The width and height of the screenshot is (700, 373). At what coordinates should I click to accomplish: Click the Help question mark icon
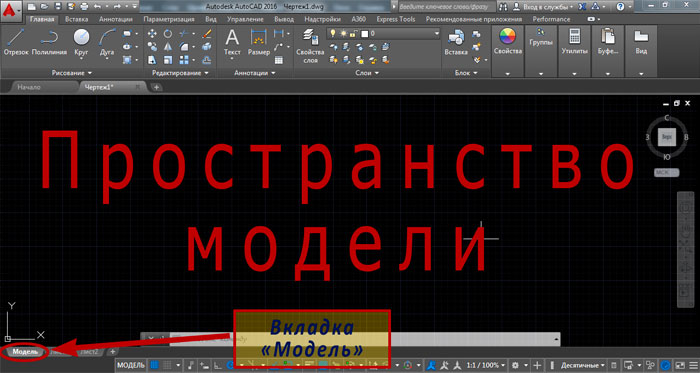click(x=620, y=7)
